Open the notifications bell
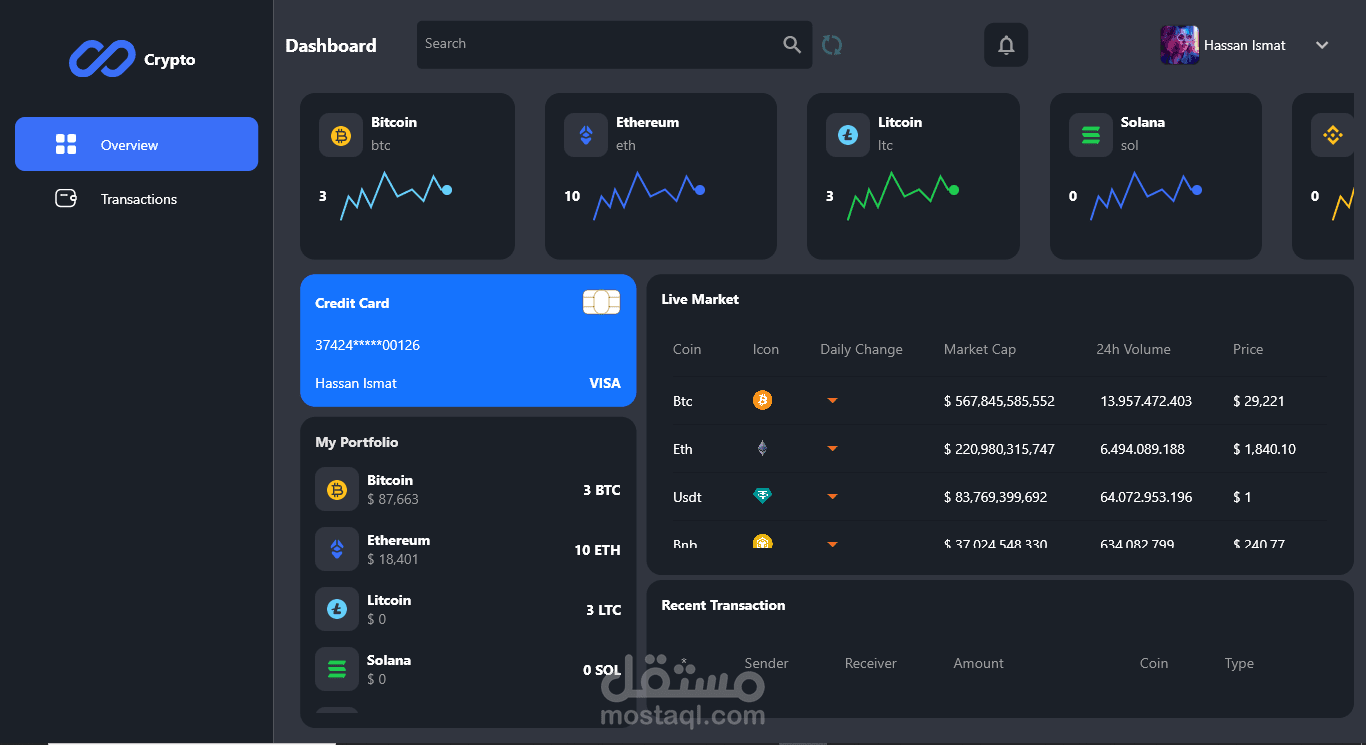The image size is (1366, 745). (x=1005, y=44)
